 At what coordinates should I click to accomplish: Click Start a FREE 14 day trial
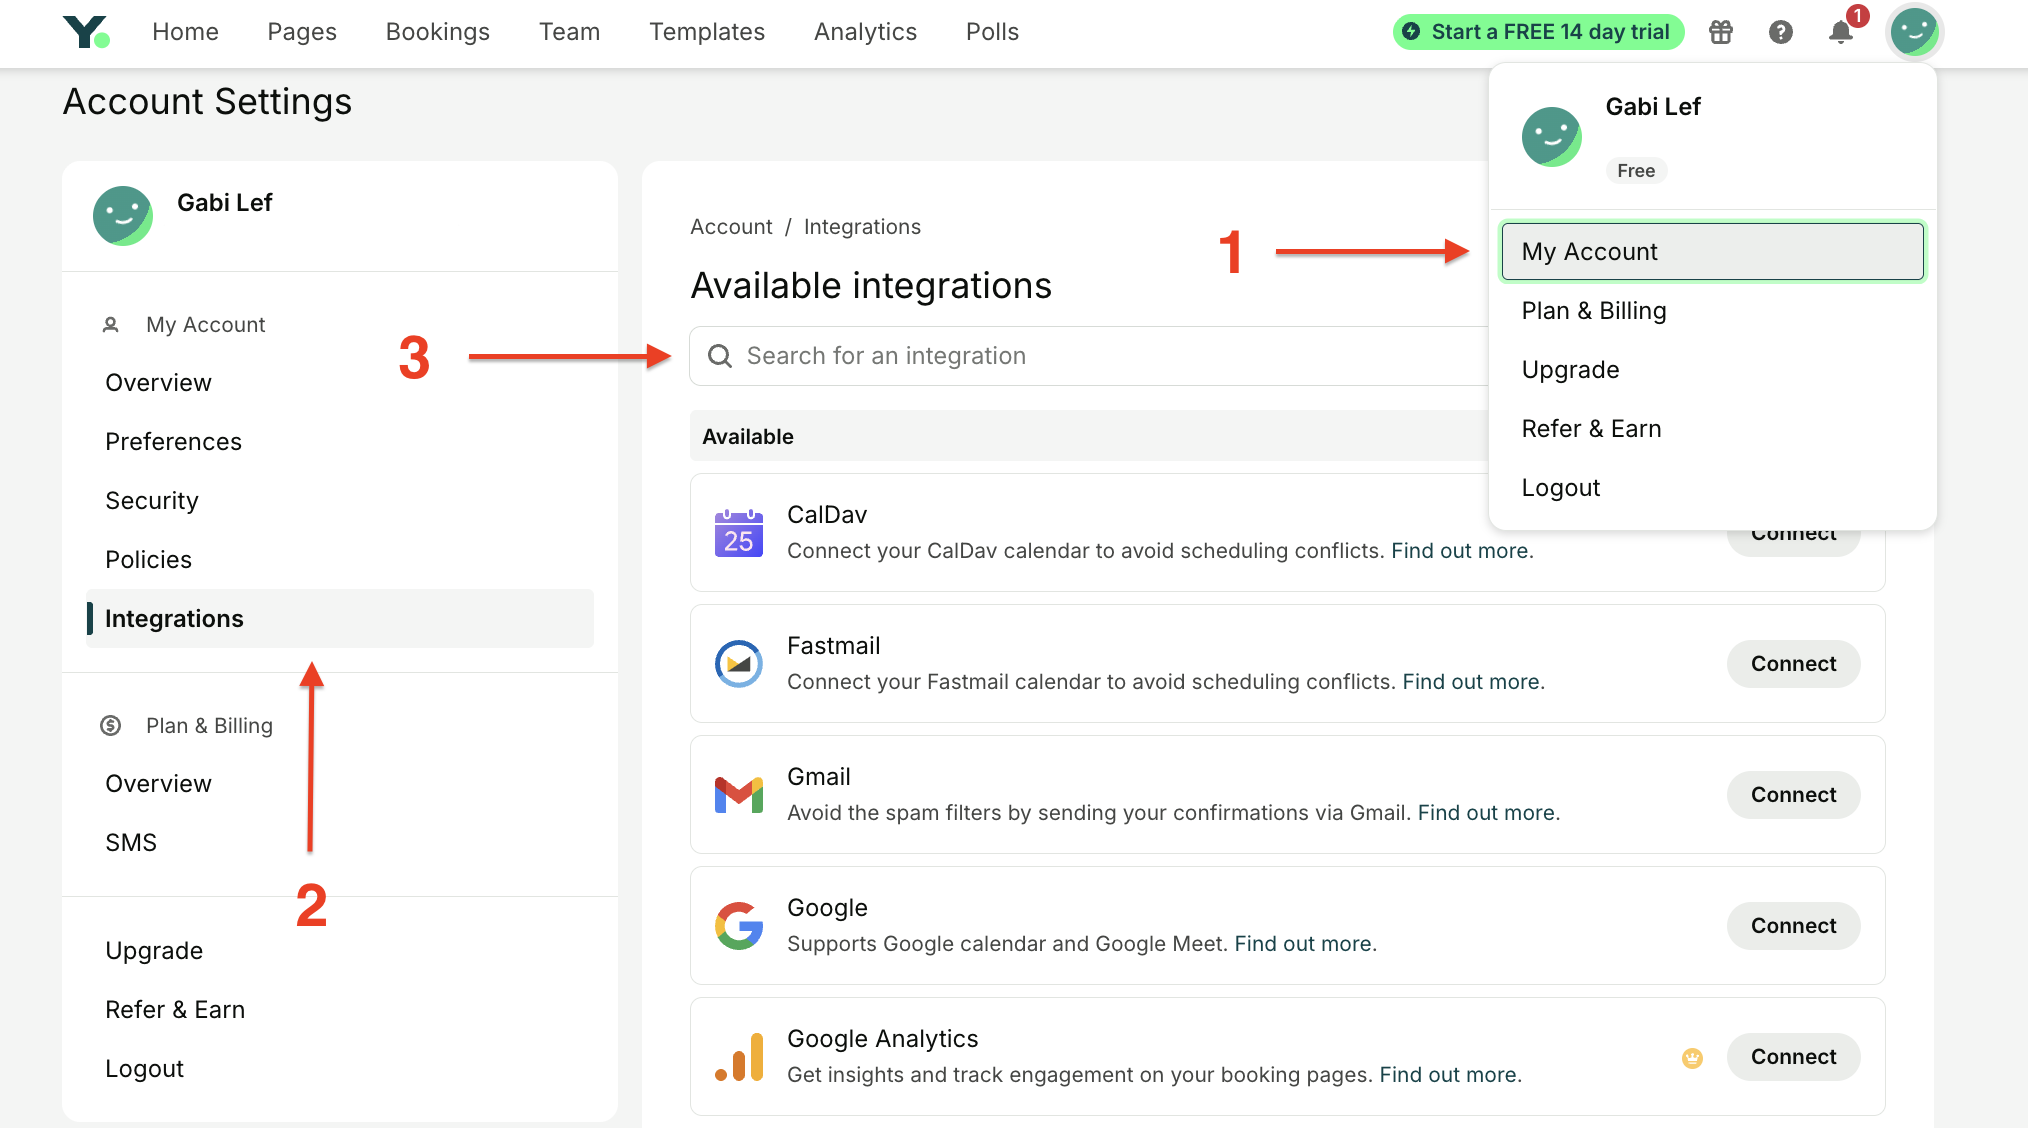[1537, 31]
